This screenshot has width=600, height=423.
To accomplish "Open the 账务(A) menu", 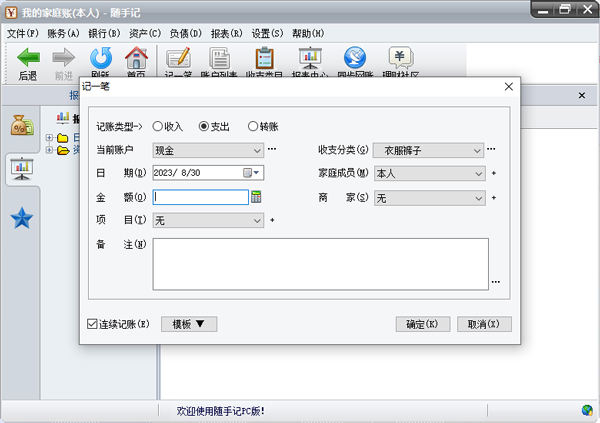I will [63, 34].
